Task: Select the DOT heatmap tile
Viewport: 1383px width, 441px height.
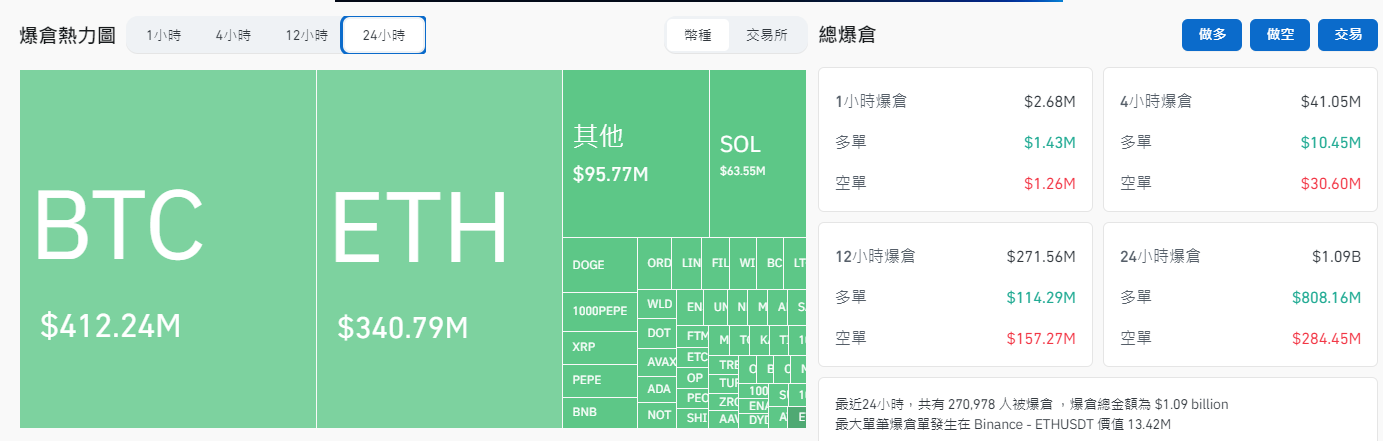Action: tap(658, 333)
